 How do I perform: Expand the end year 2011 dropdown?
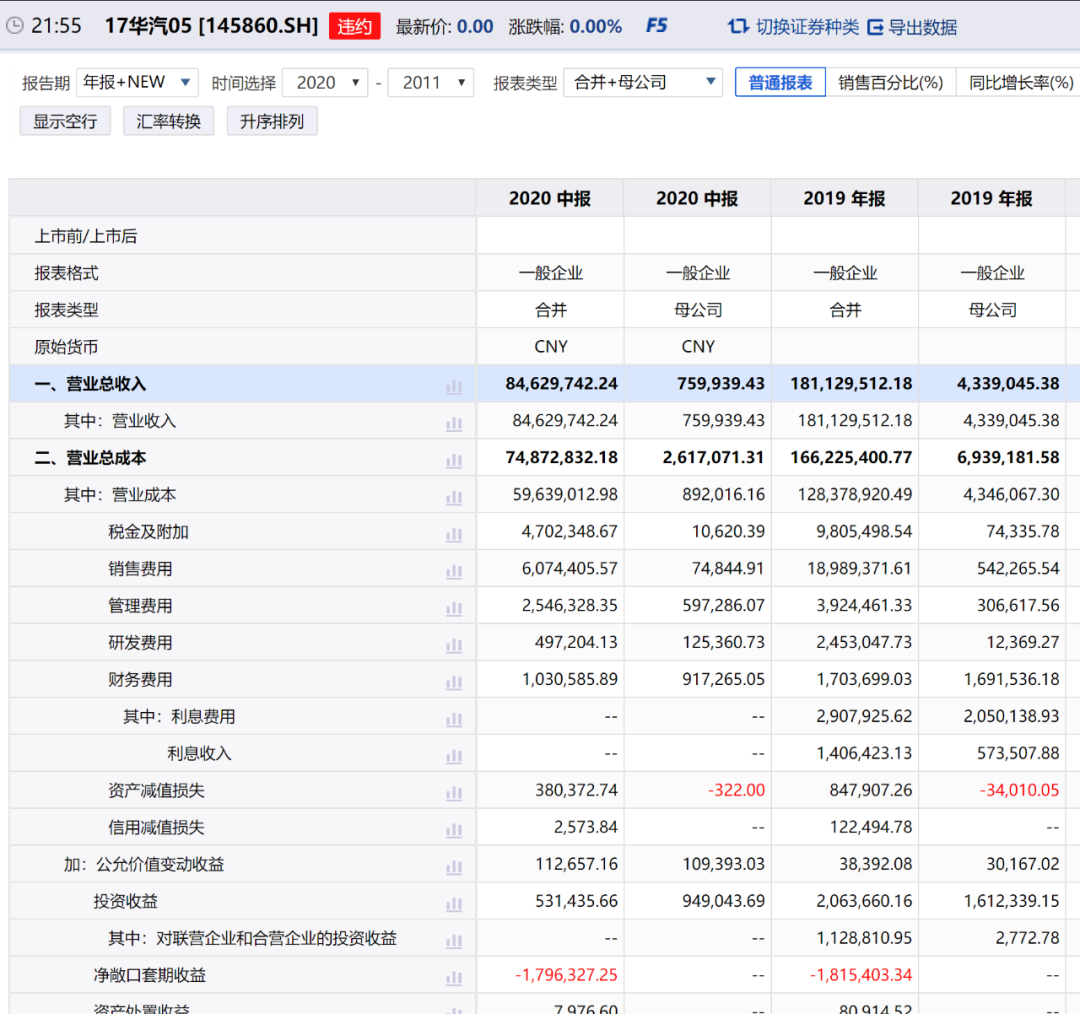tap(431, 82)
